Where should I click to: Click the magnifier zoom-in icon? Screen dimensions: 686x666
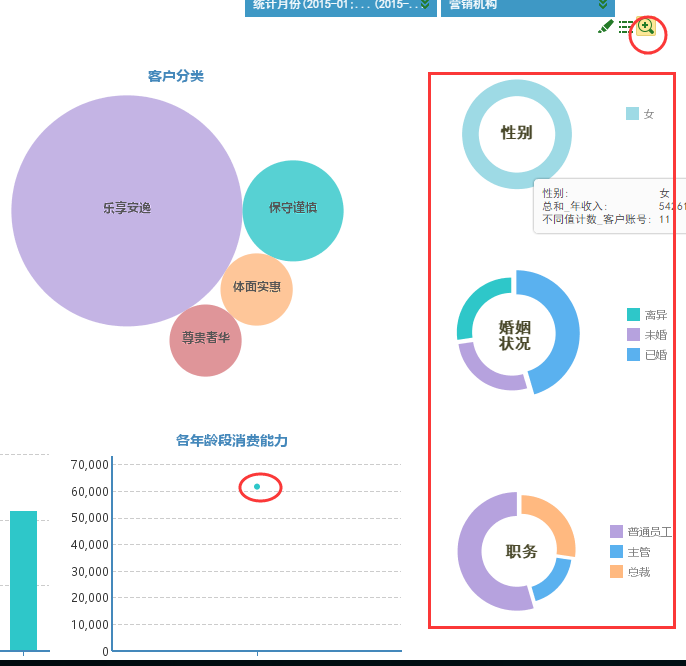pyautogui.click(x=646, y=26)
